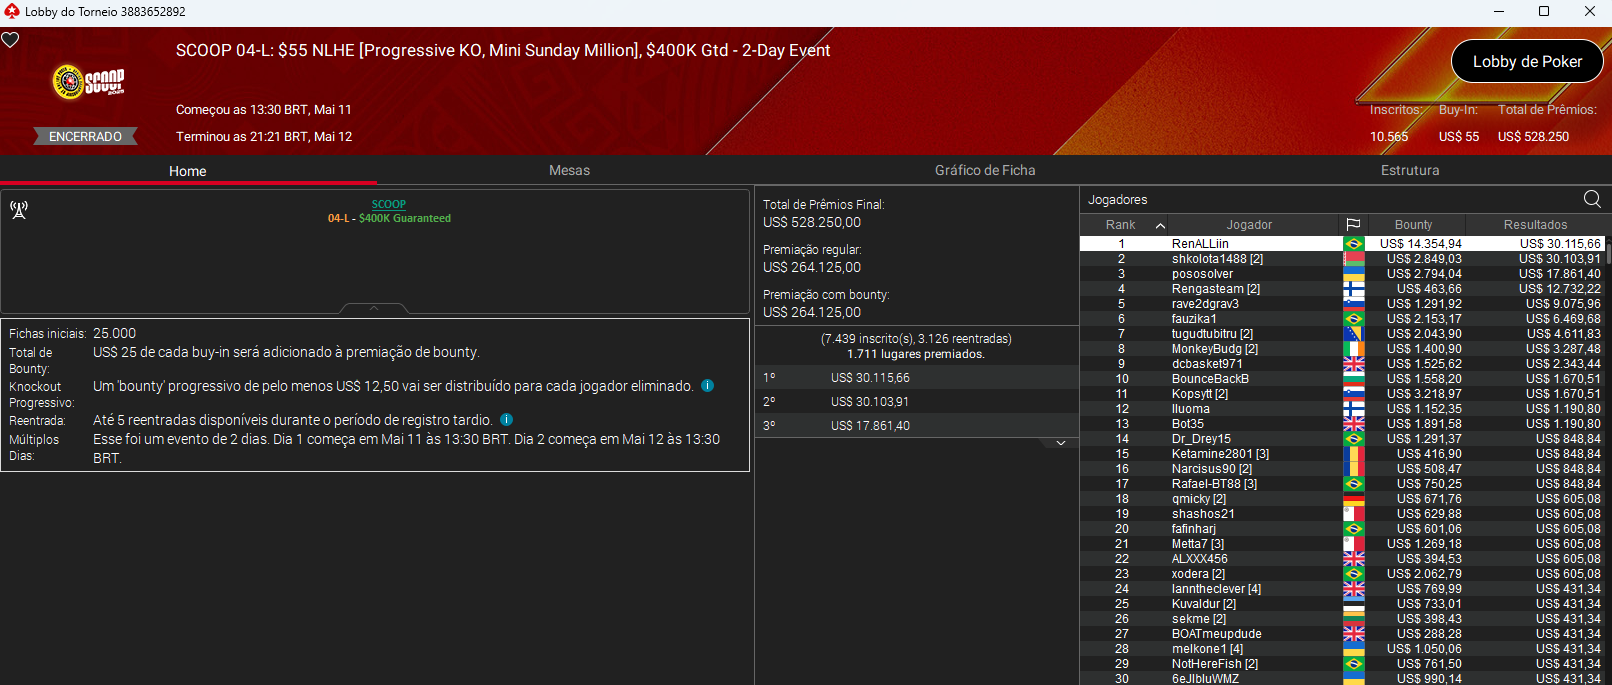The image size is (1612, 685).
Task: Select player shkolota1488 [2]
Action: coord(1343,259)
